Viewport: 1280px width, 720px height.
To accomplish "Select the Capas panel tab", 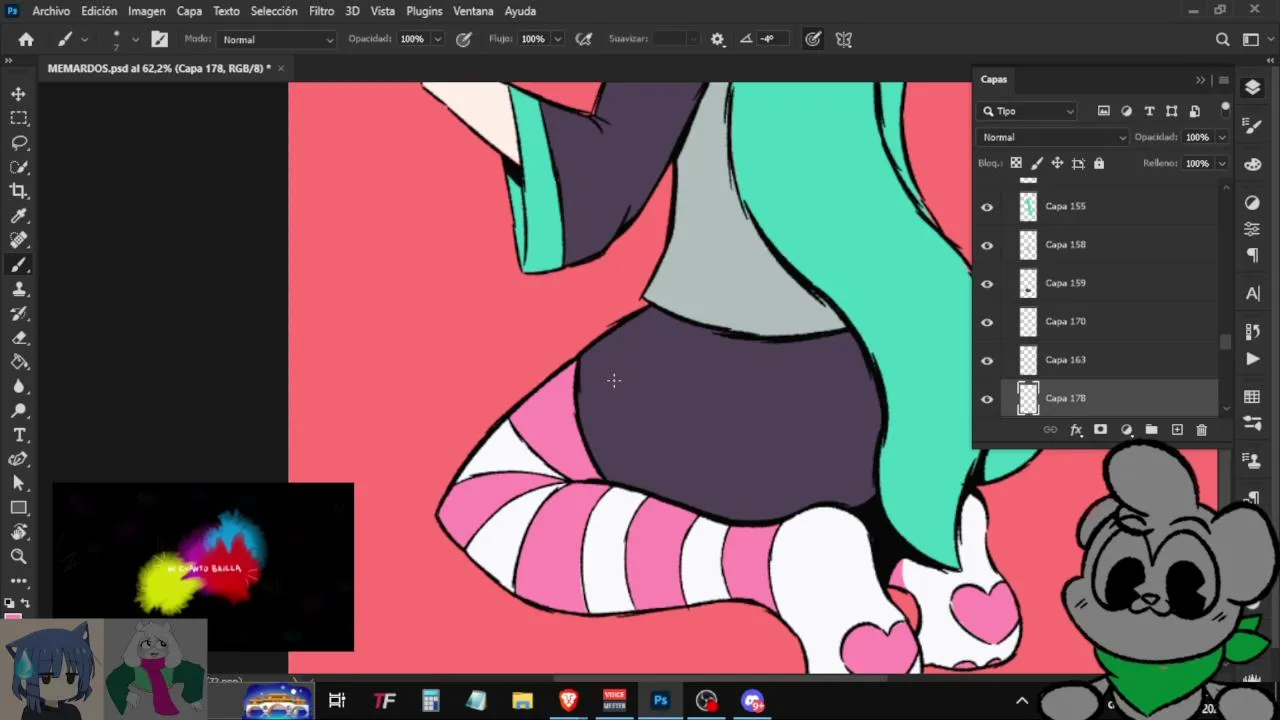I will pos(994,79).
